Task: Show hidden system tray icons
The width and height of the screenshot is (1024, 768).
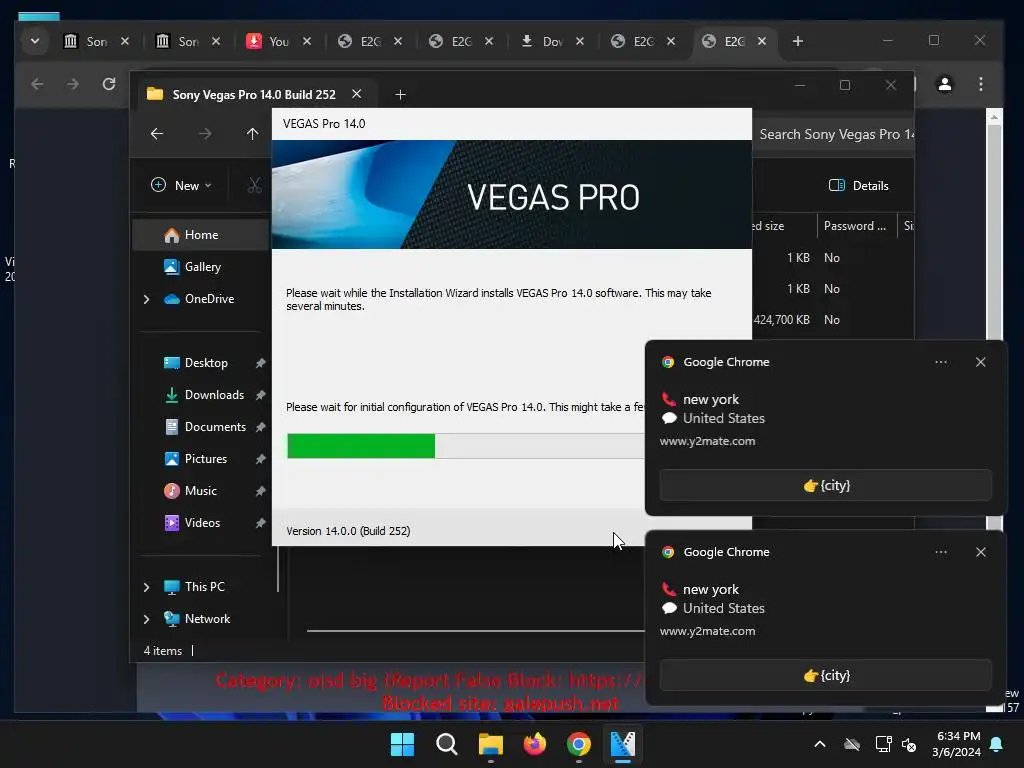Action: coord(820,744)
